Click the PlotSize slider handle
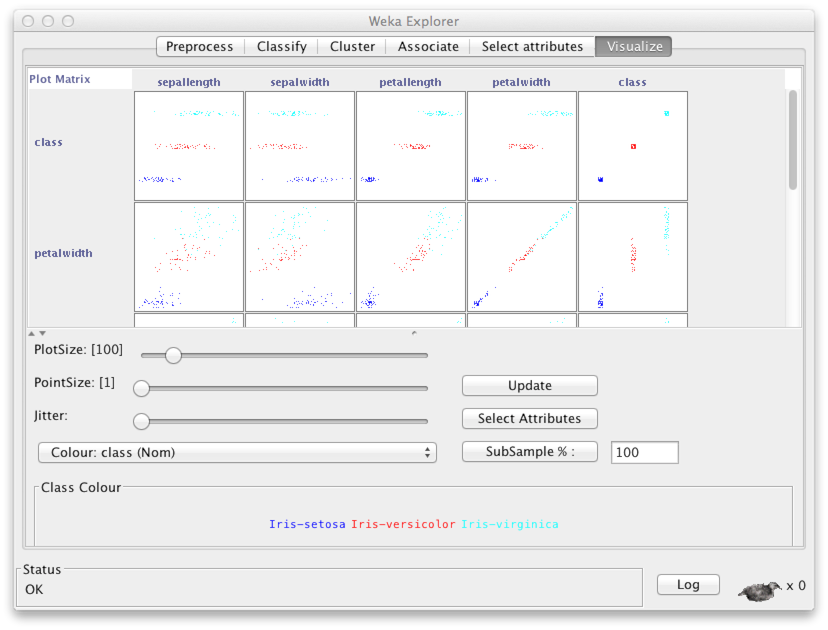 [173, 355]
